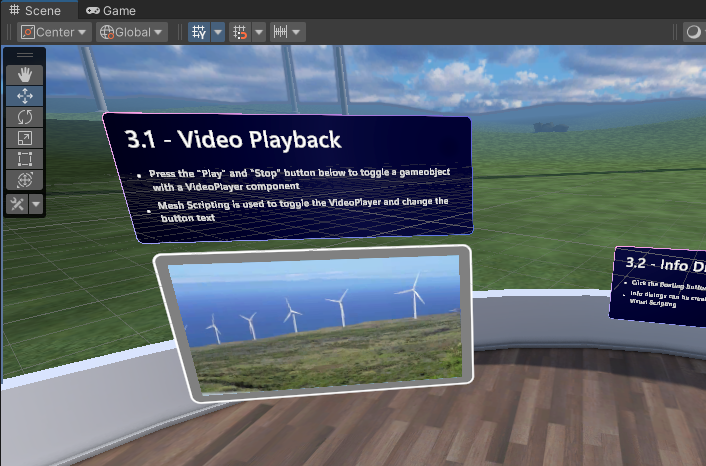
Task: Click the draw mode shading sphere icon
Action: 693,32
